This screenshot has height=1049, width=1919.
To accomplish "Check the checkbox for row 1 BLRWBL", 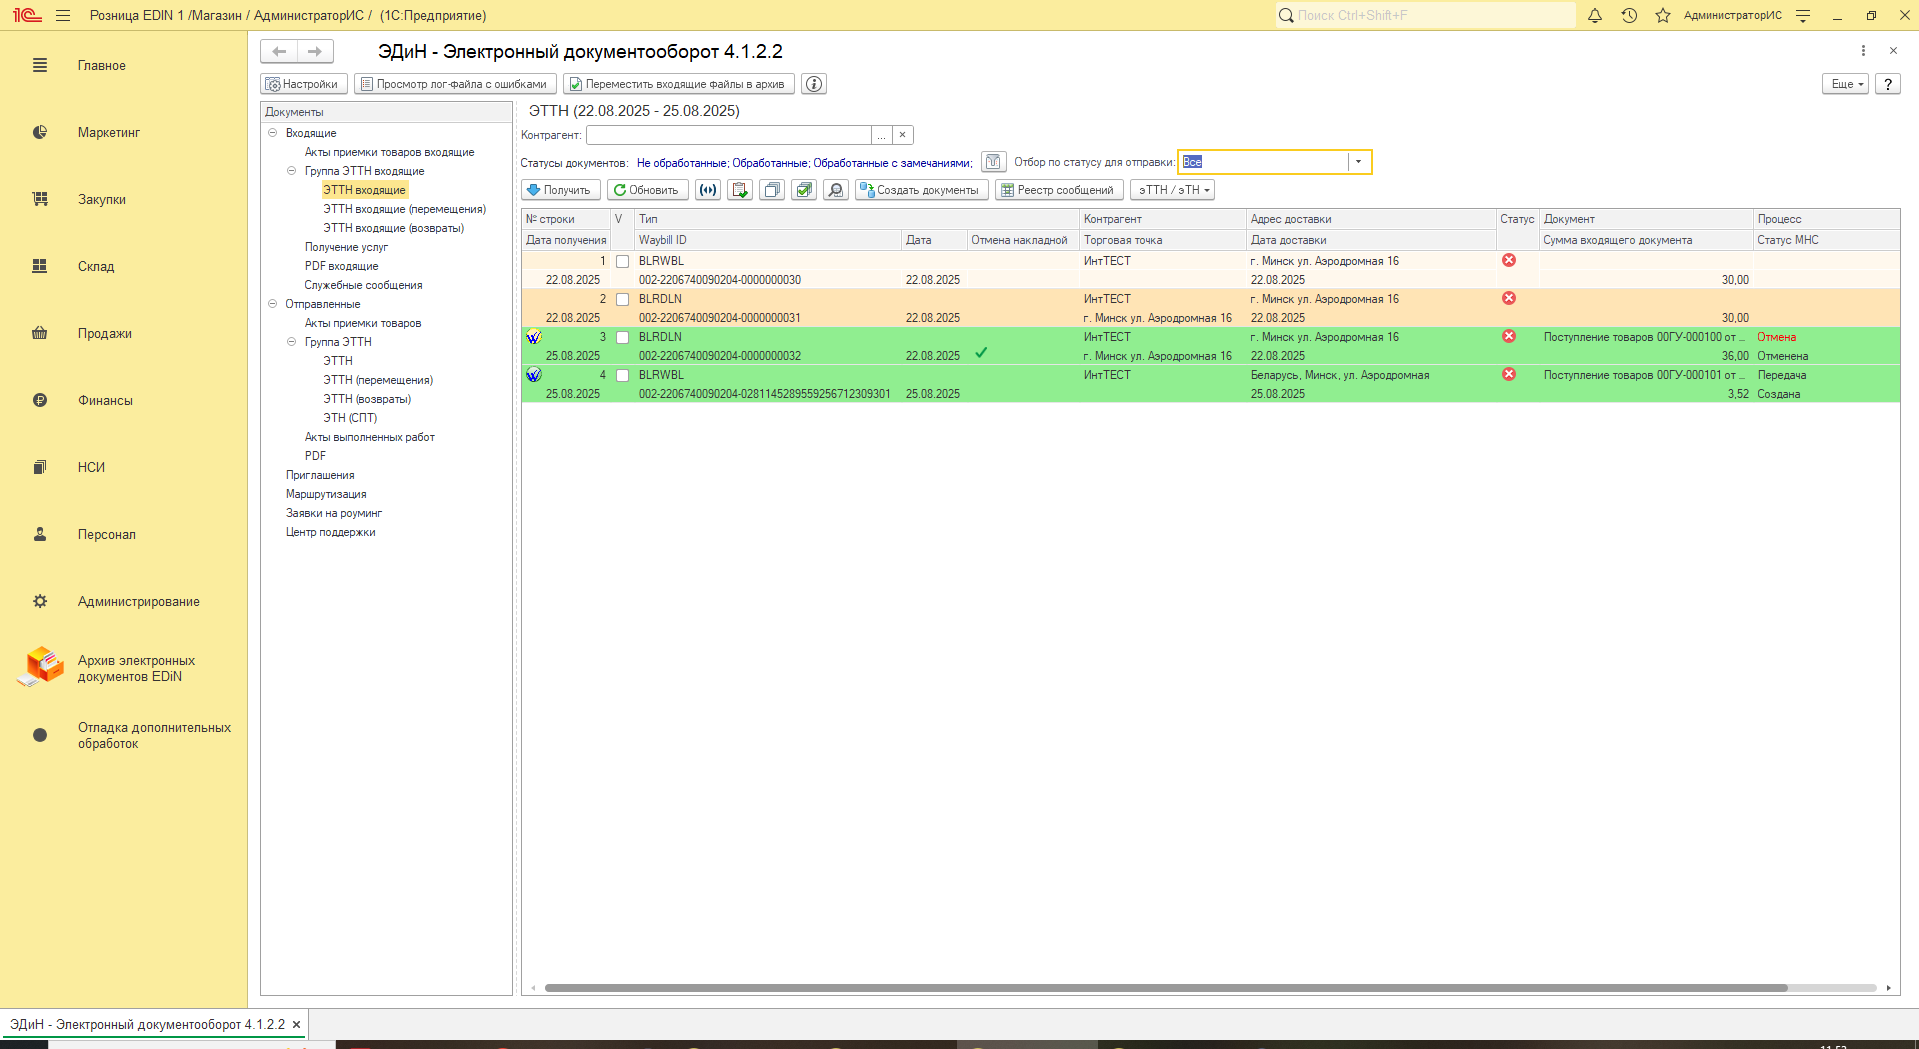I will pyautogui.click(x=622, y=262).
